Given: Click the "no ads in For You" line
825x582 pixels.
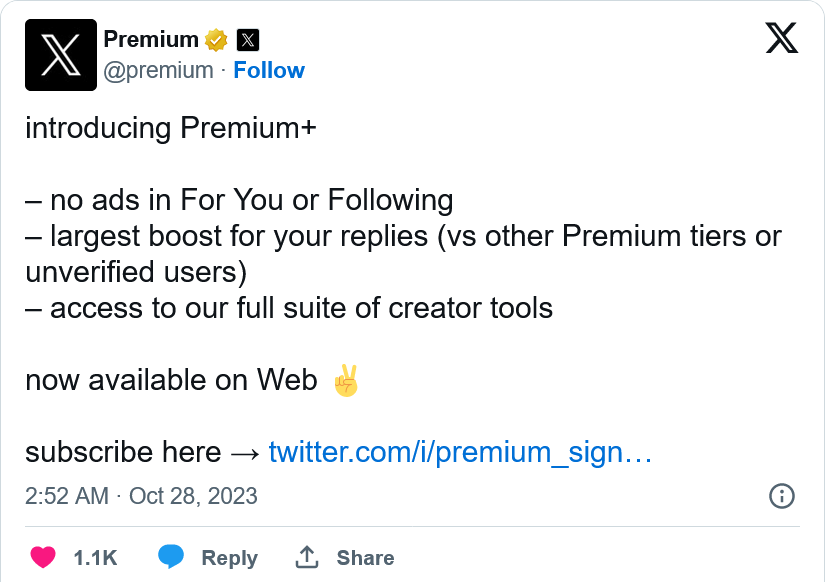Looking at the screenshot, I should [240, 200].
